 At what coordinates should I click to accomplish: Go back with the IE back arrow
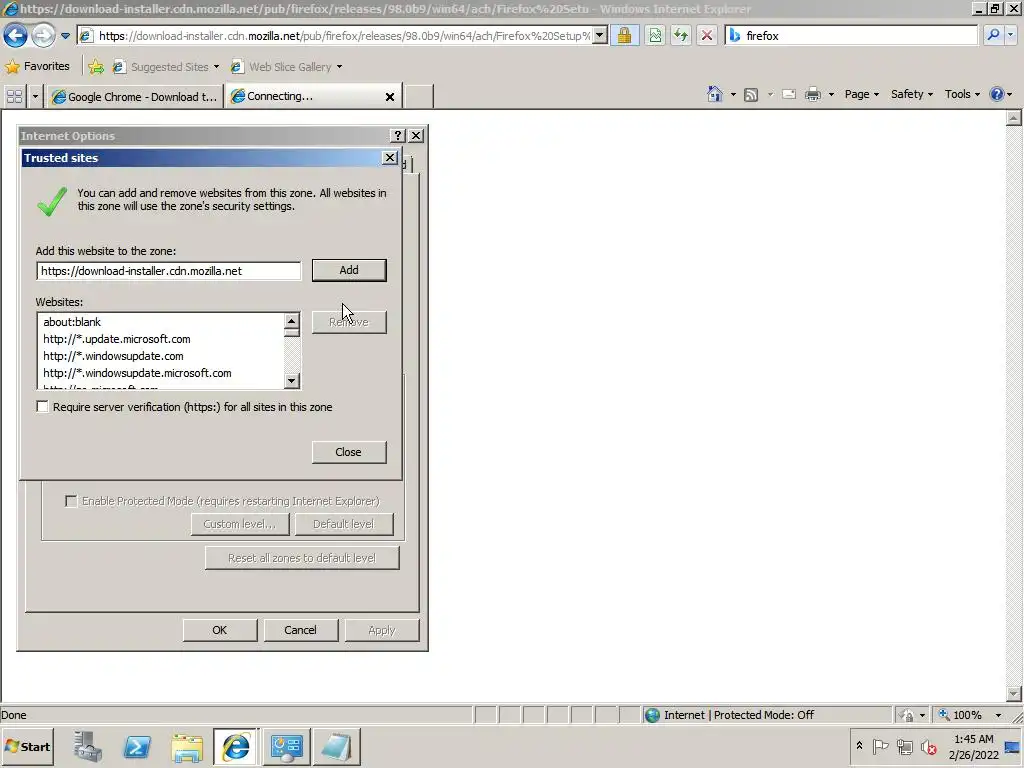coord(15,35)
